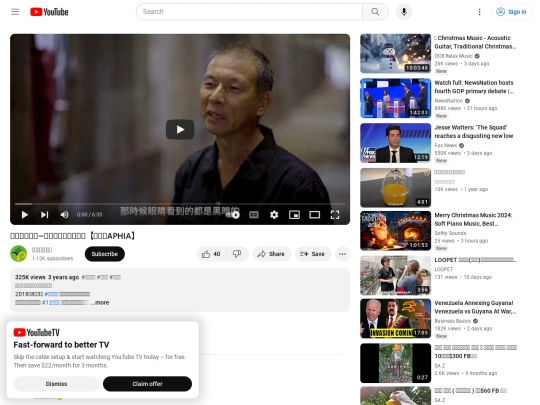Dislike the video
Image resolution: width=540 pixels, height=405 pixels.
tap(237, 254)
